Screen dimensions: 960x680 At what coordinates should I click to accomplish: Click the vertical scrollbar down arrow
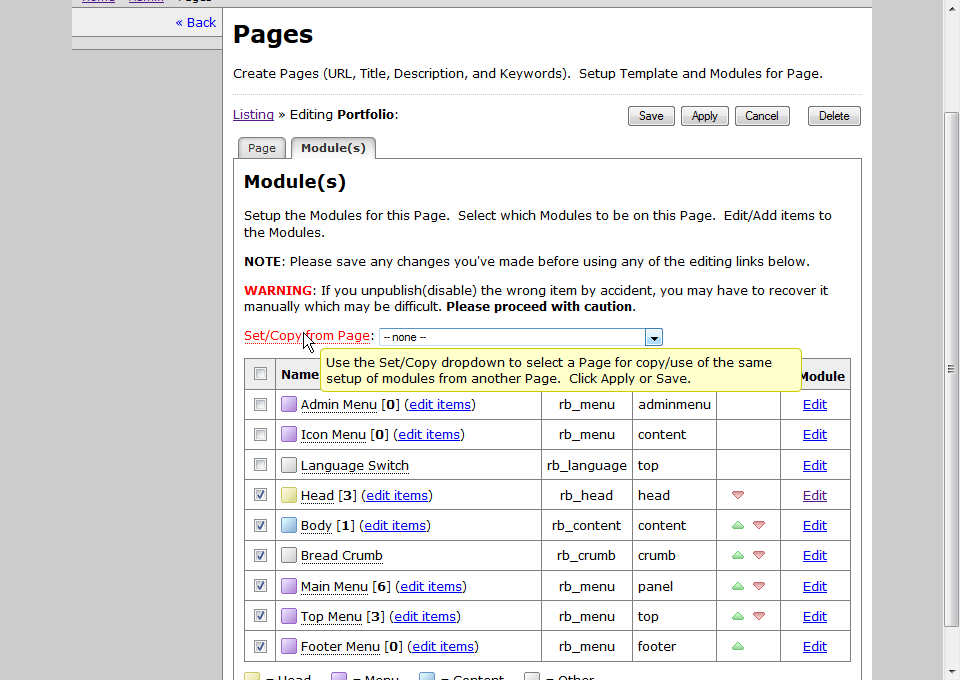tap(952, 671)
